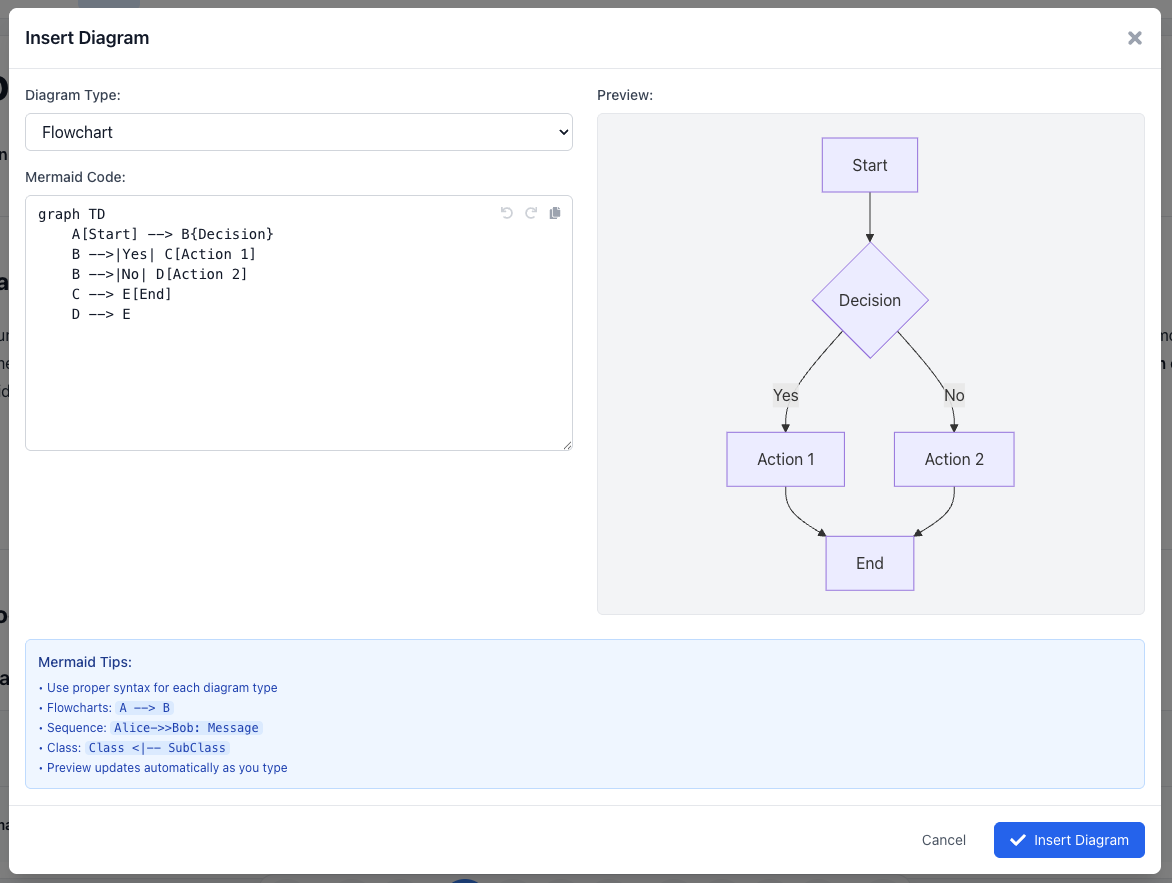The image size is (1172, 883).
Task: Click the 'Class <|-- SubClass' tip snippet
Action: (x=157, y=748)
